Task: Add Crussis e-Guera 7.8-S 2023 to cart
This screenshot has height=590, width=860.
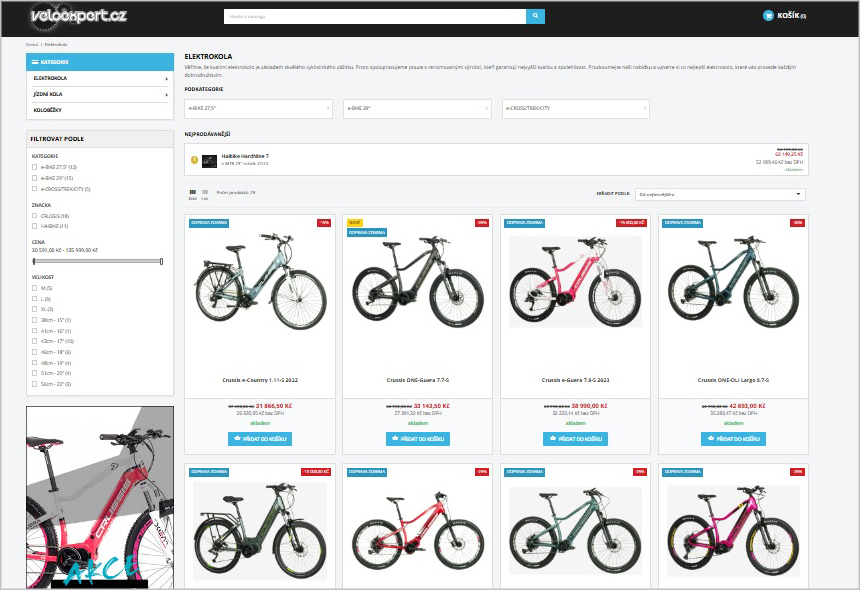Action: coord(575,439)
